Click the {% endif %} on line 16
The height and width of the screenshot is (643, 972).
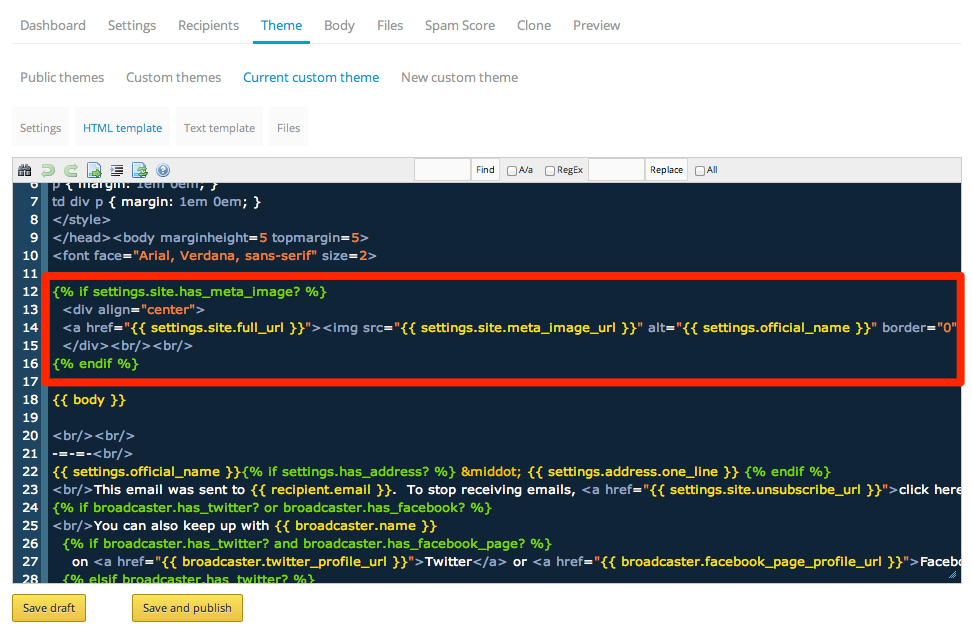(95, 364)
